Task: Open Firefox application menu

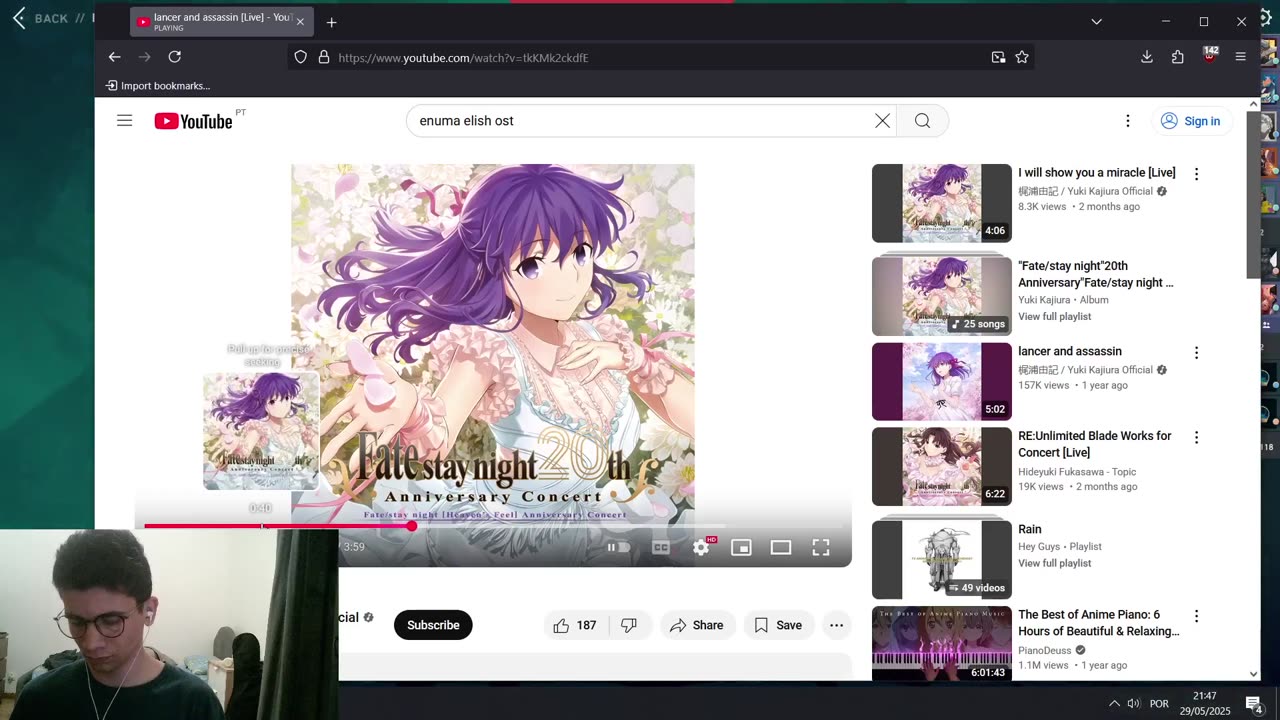Action: tap(1240, 57)
